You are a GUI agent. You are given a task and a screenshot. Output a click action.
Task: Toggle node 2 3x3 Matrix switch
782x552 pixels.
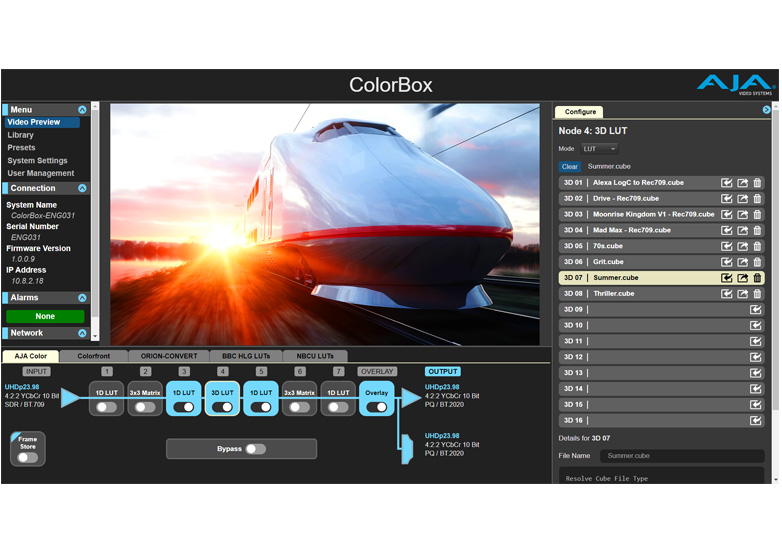pyautogui.click(x=145, y=407)
